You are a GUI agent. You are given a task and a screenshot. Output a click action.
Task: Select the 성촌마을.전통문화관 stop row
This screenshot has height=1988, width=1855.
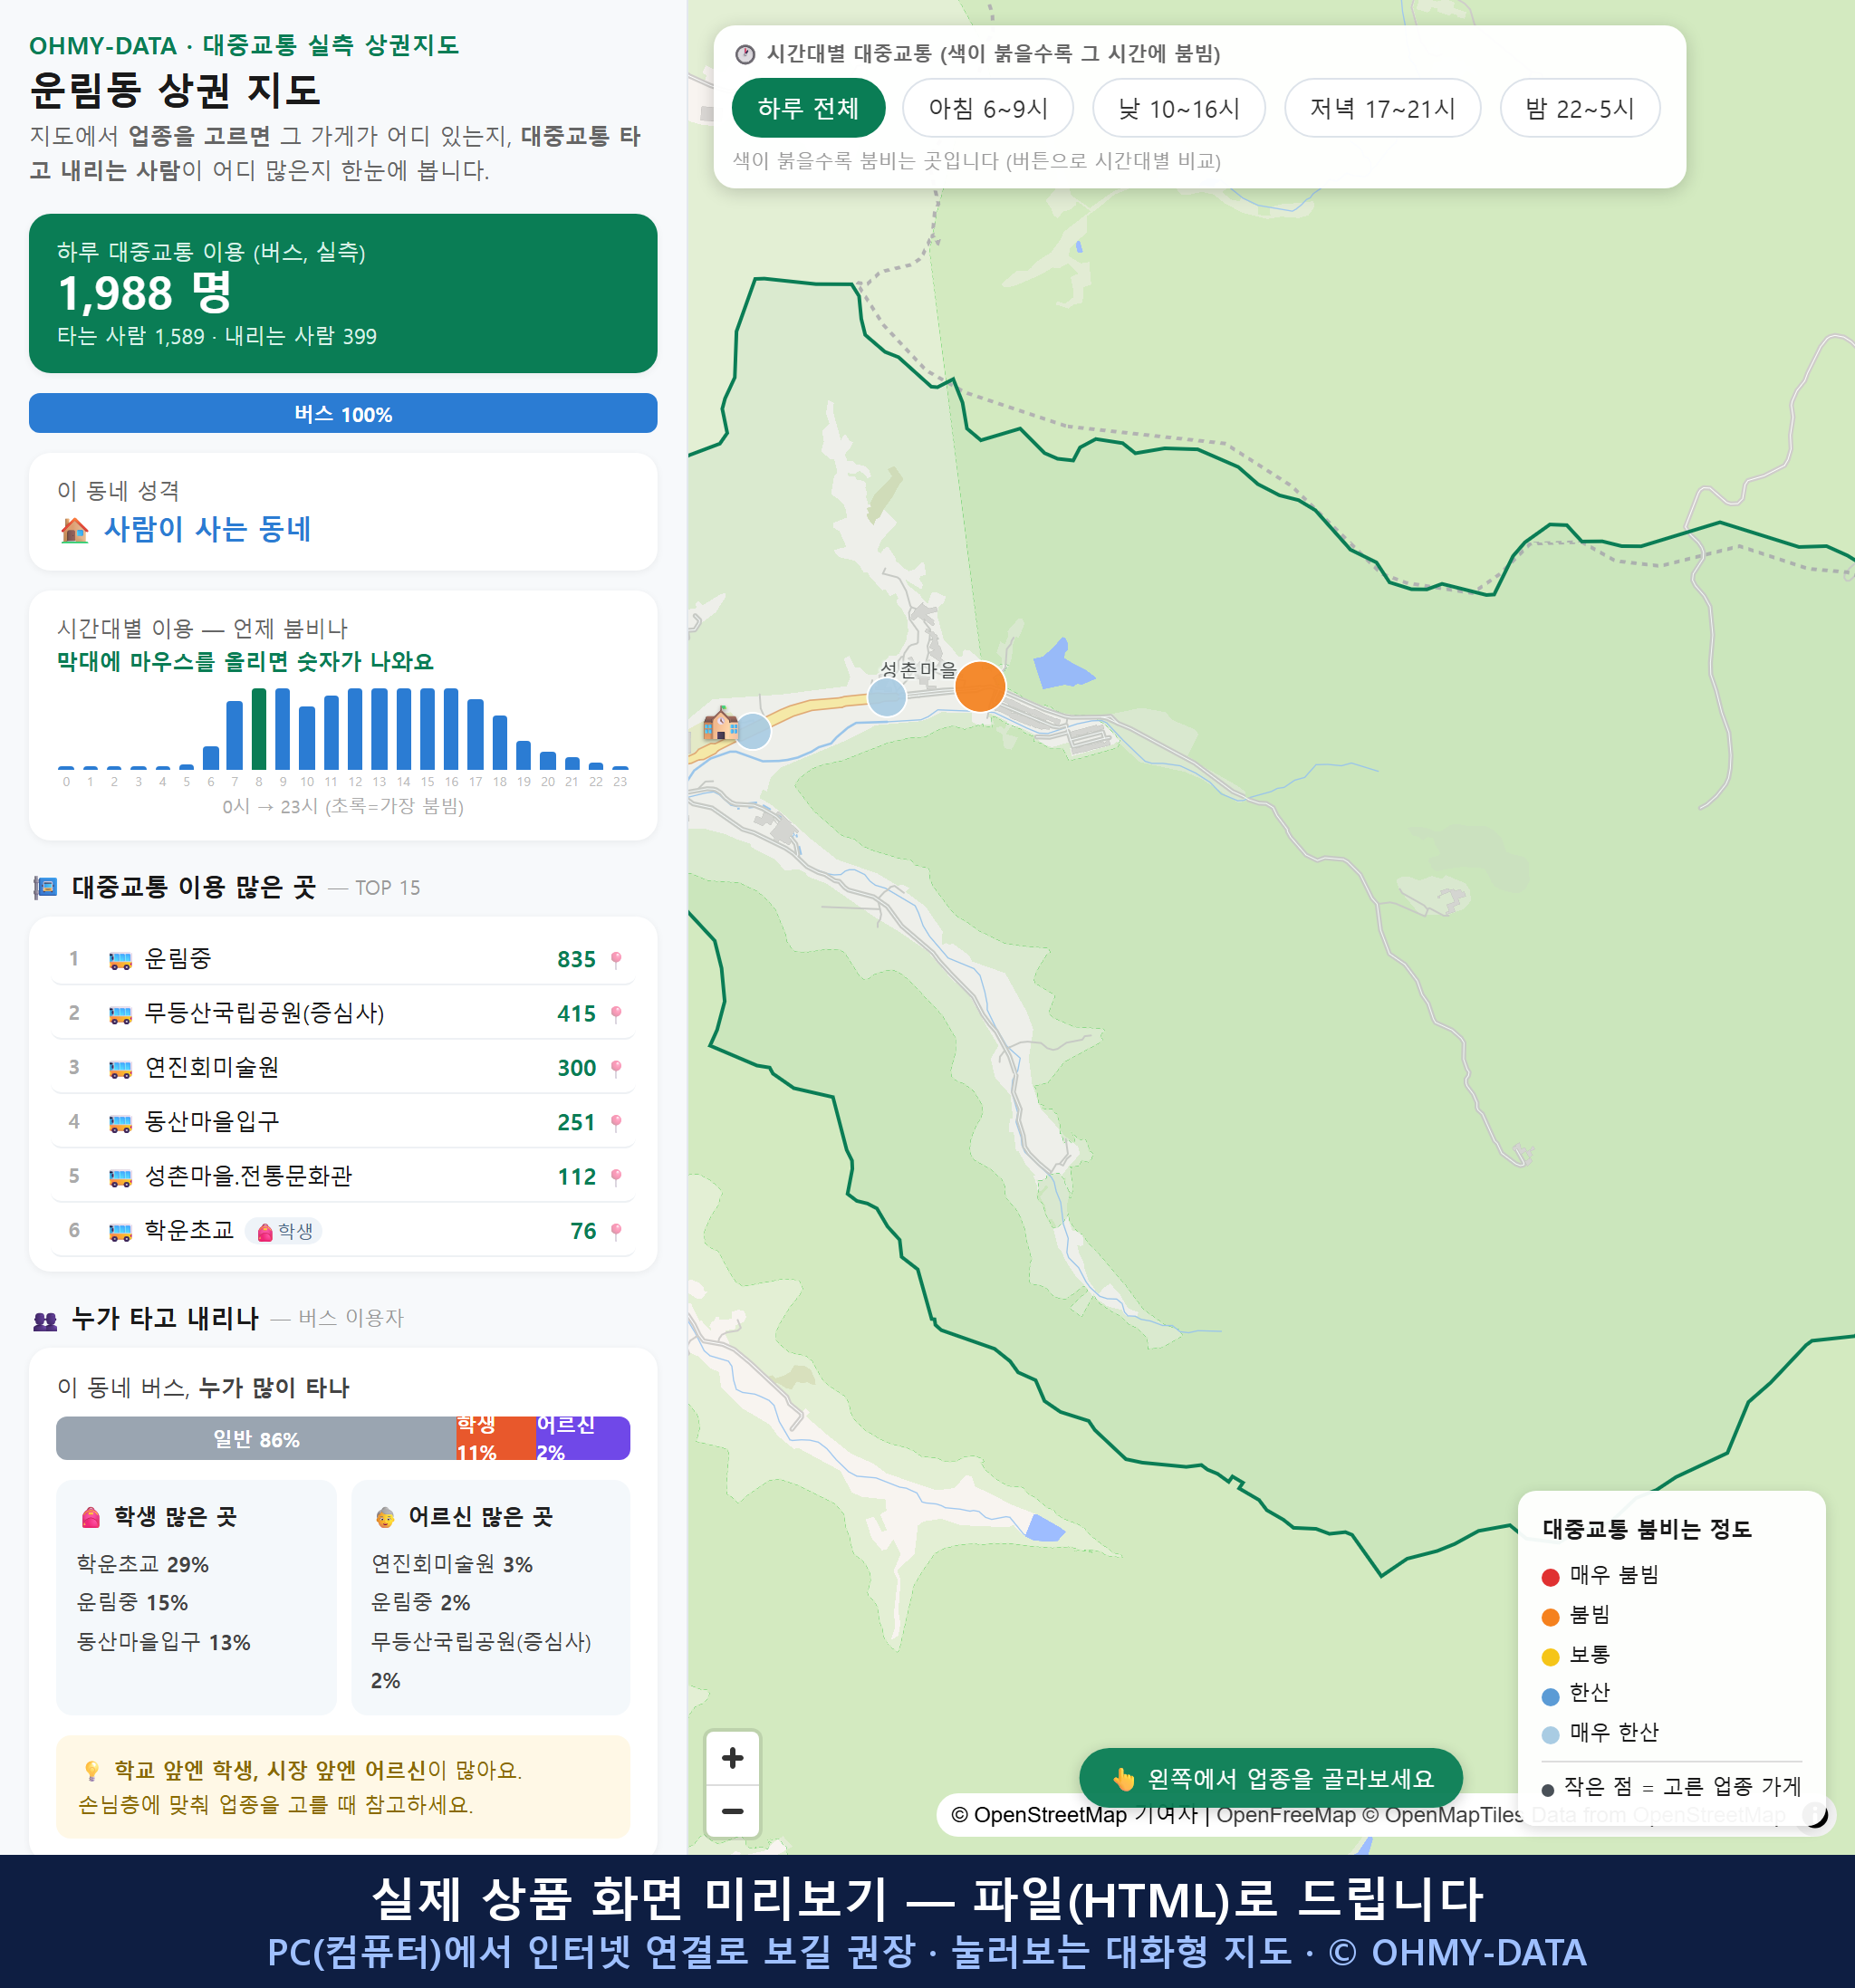pos(343,1176)
